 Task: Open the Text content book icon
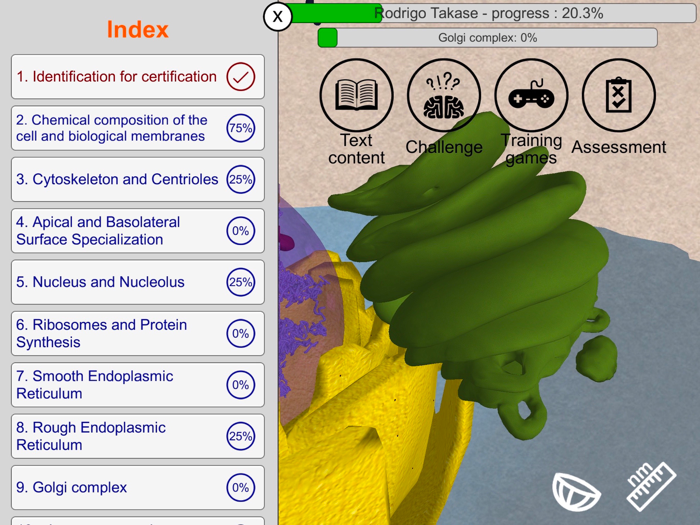356,95
